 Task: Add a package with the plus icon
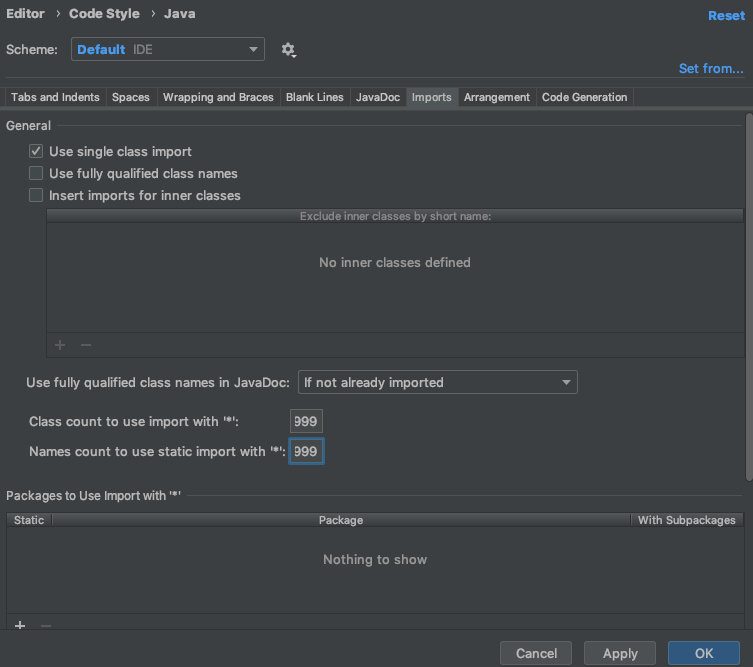20,625
